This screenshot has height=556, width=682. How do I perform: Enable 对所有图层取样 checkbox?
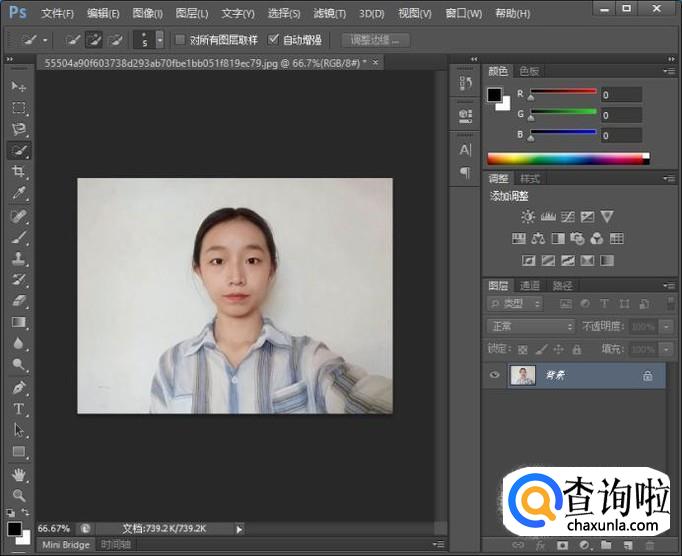point(180,41)
